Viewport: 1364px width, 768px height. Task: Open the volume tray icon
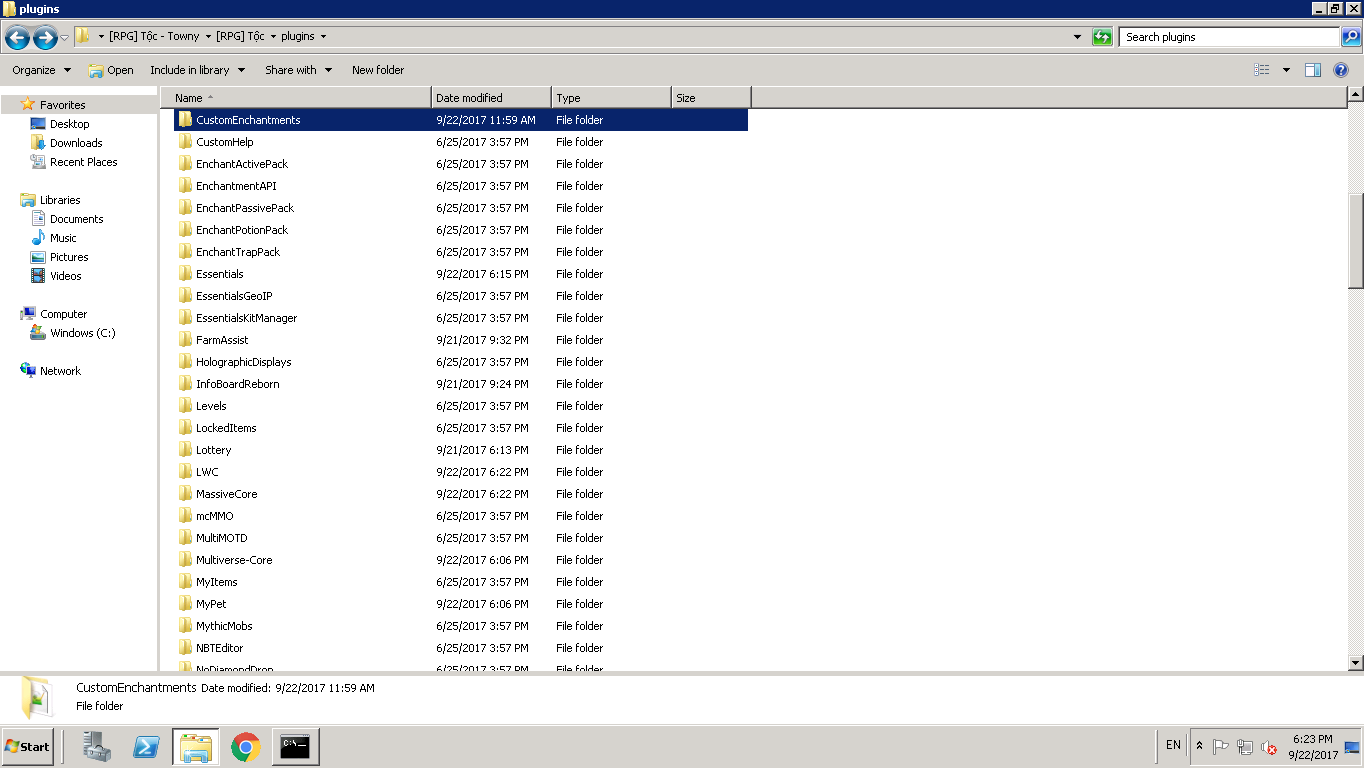[1268, 747]
